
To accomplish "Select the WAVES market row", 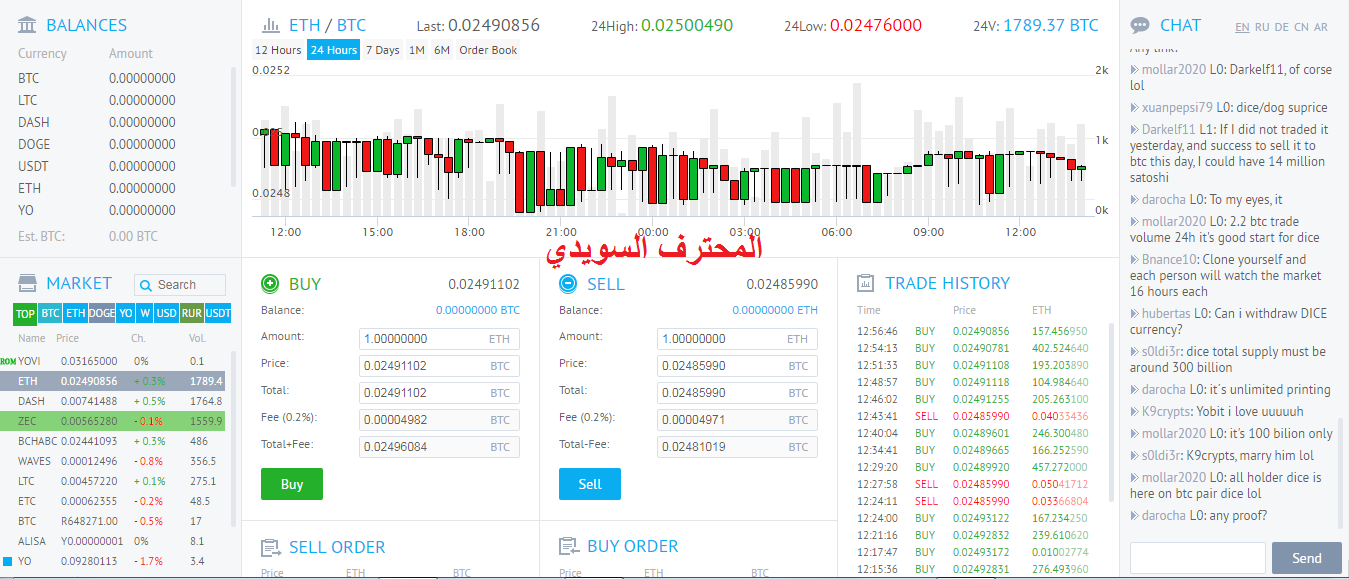I will click(113, 461).
